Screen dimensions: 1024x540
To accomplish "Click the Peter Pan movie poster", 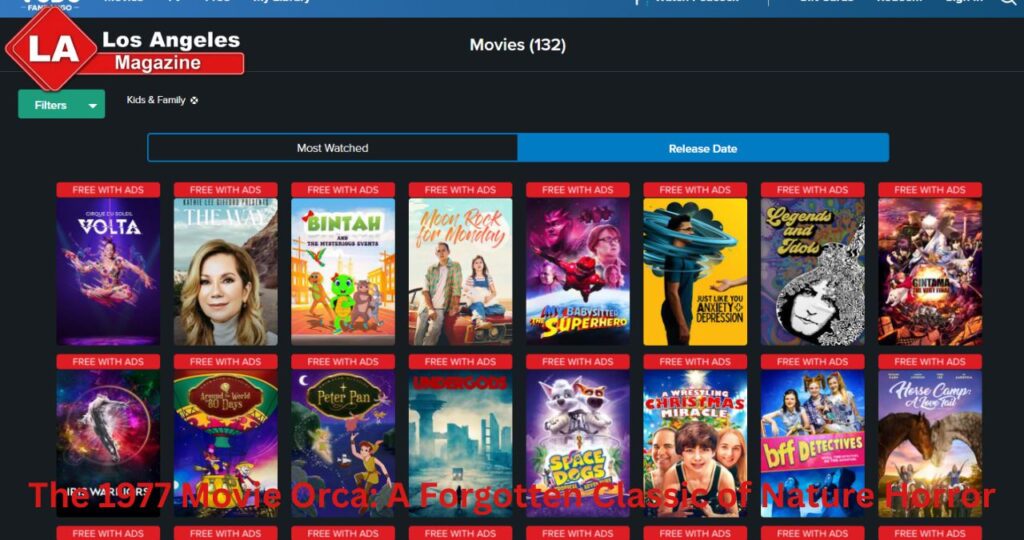I will [x=343, y=440].
